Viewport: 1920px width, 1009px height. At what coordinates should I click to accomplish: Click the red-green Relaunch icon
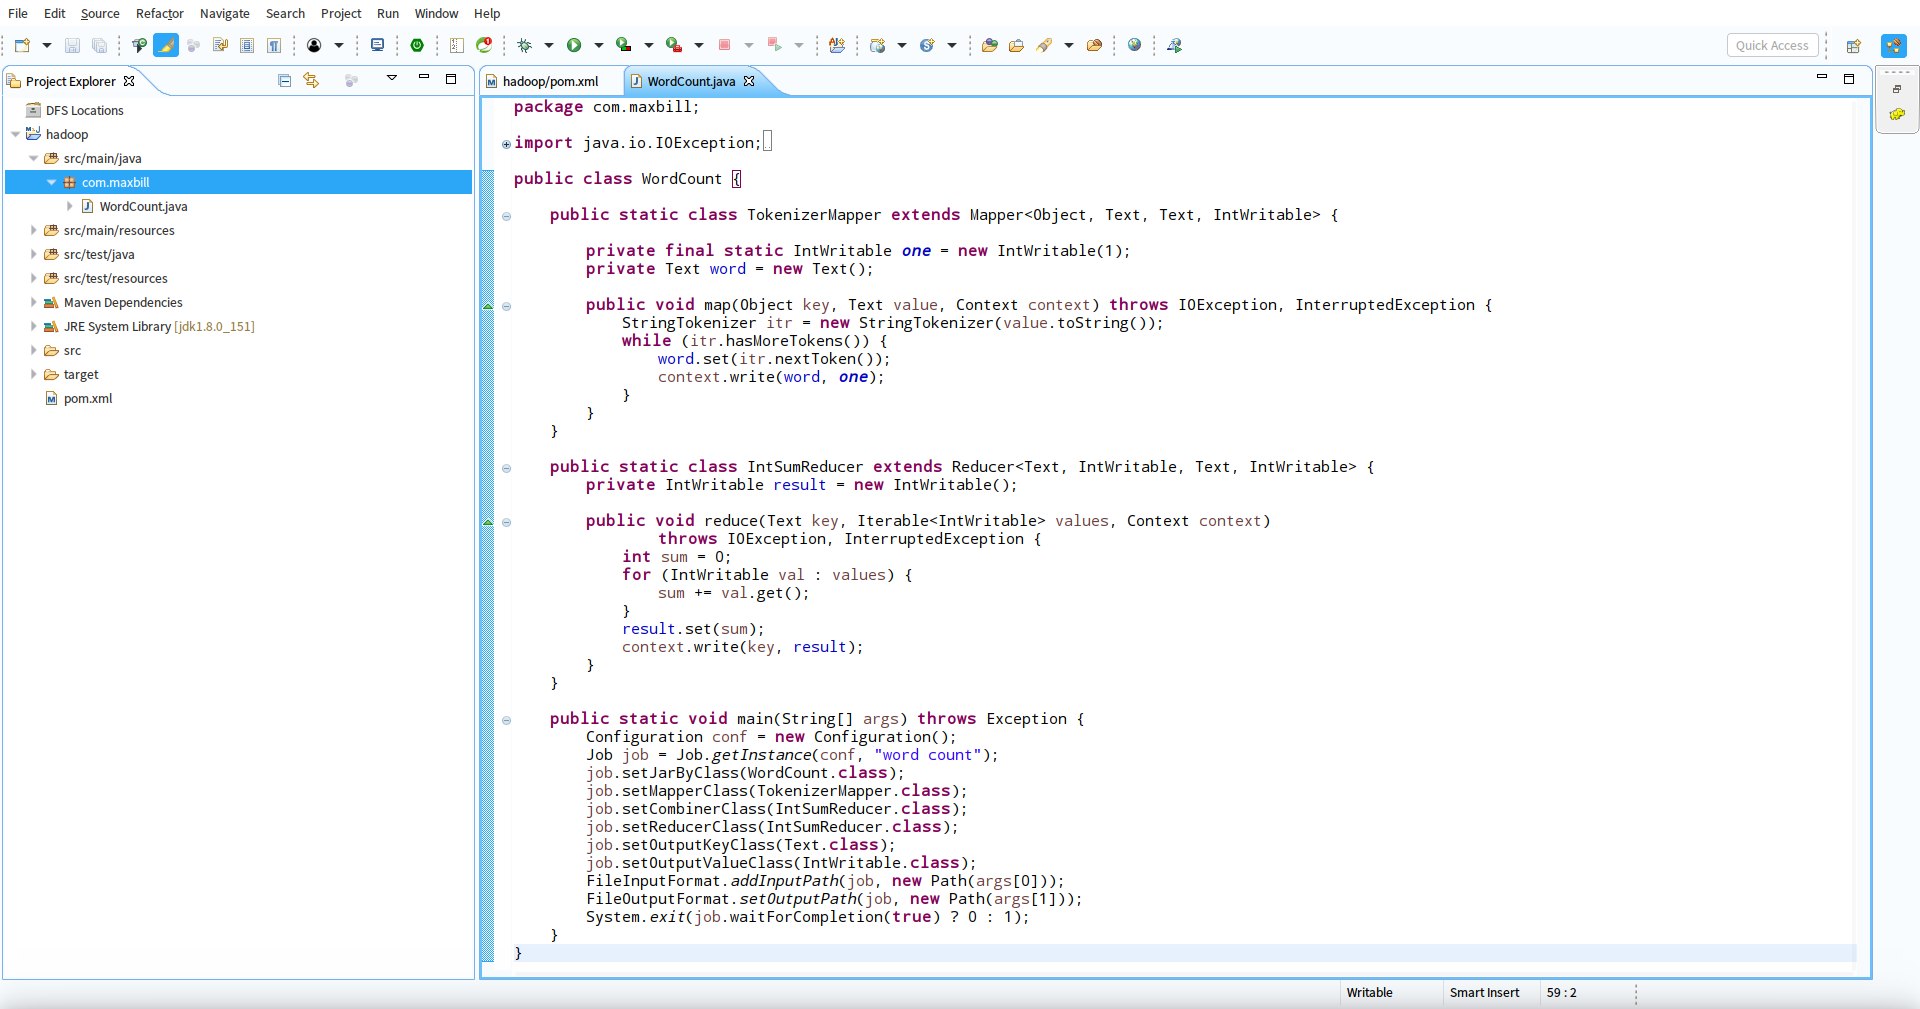[484, 45]
